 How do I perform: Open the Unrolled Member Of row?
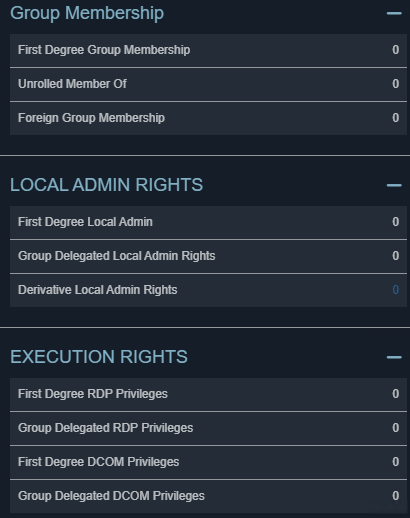coord(208,84)
